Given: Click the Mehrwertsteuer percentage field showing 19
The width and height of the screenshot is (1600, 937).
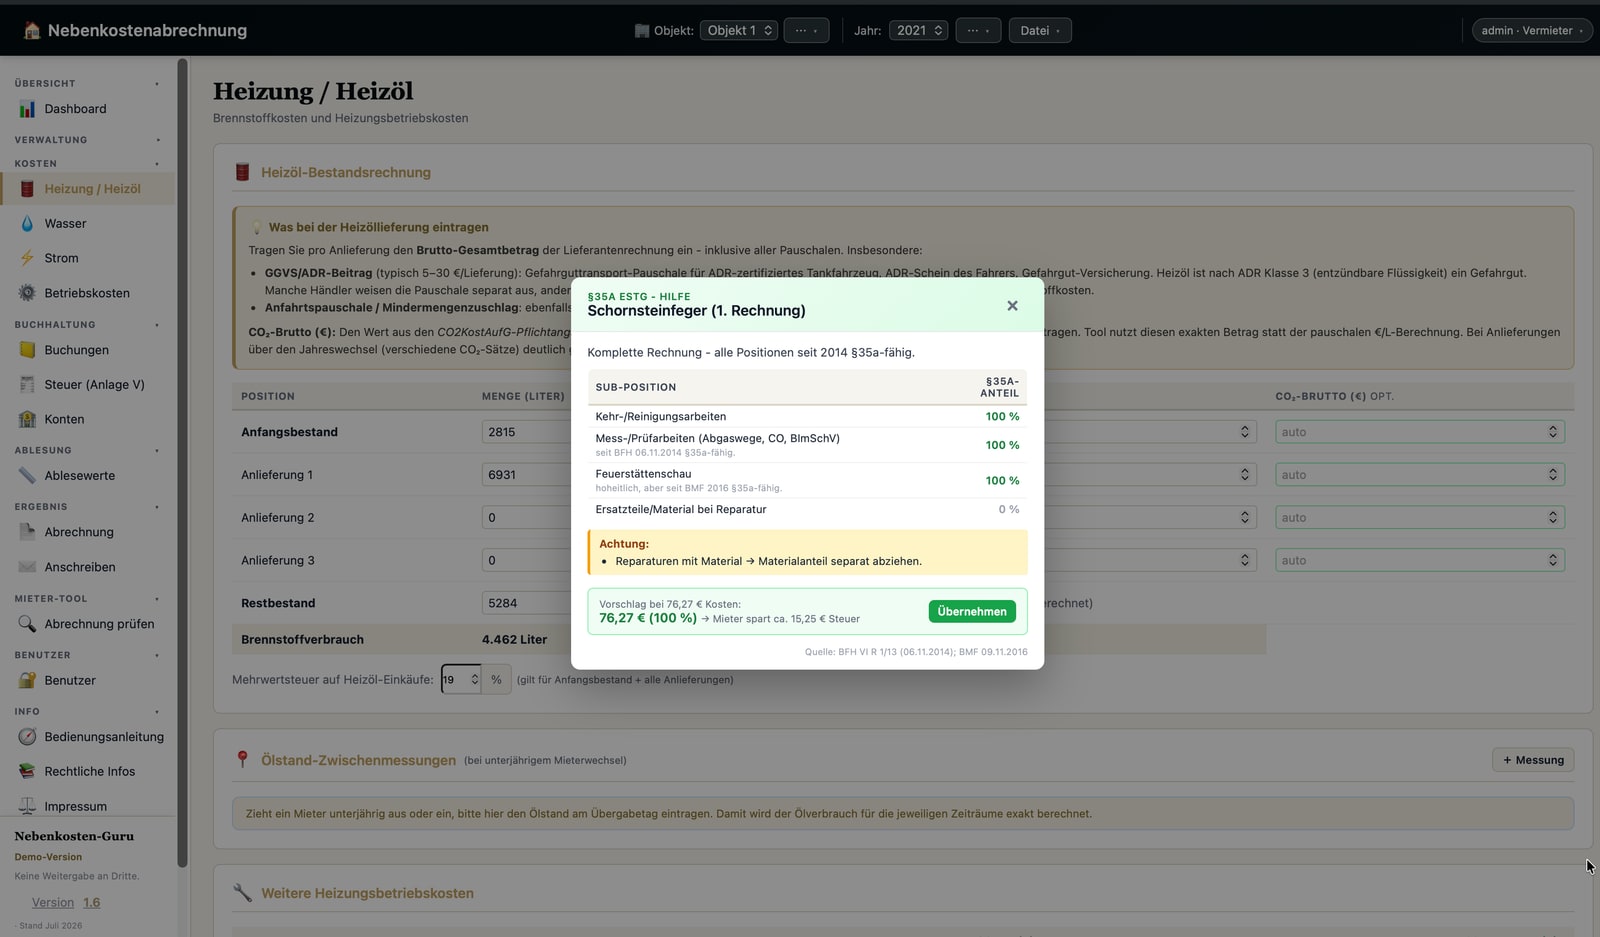Looking at the screenshot, I should coord(461,680).
